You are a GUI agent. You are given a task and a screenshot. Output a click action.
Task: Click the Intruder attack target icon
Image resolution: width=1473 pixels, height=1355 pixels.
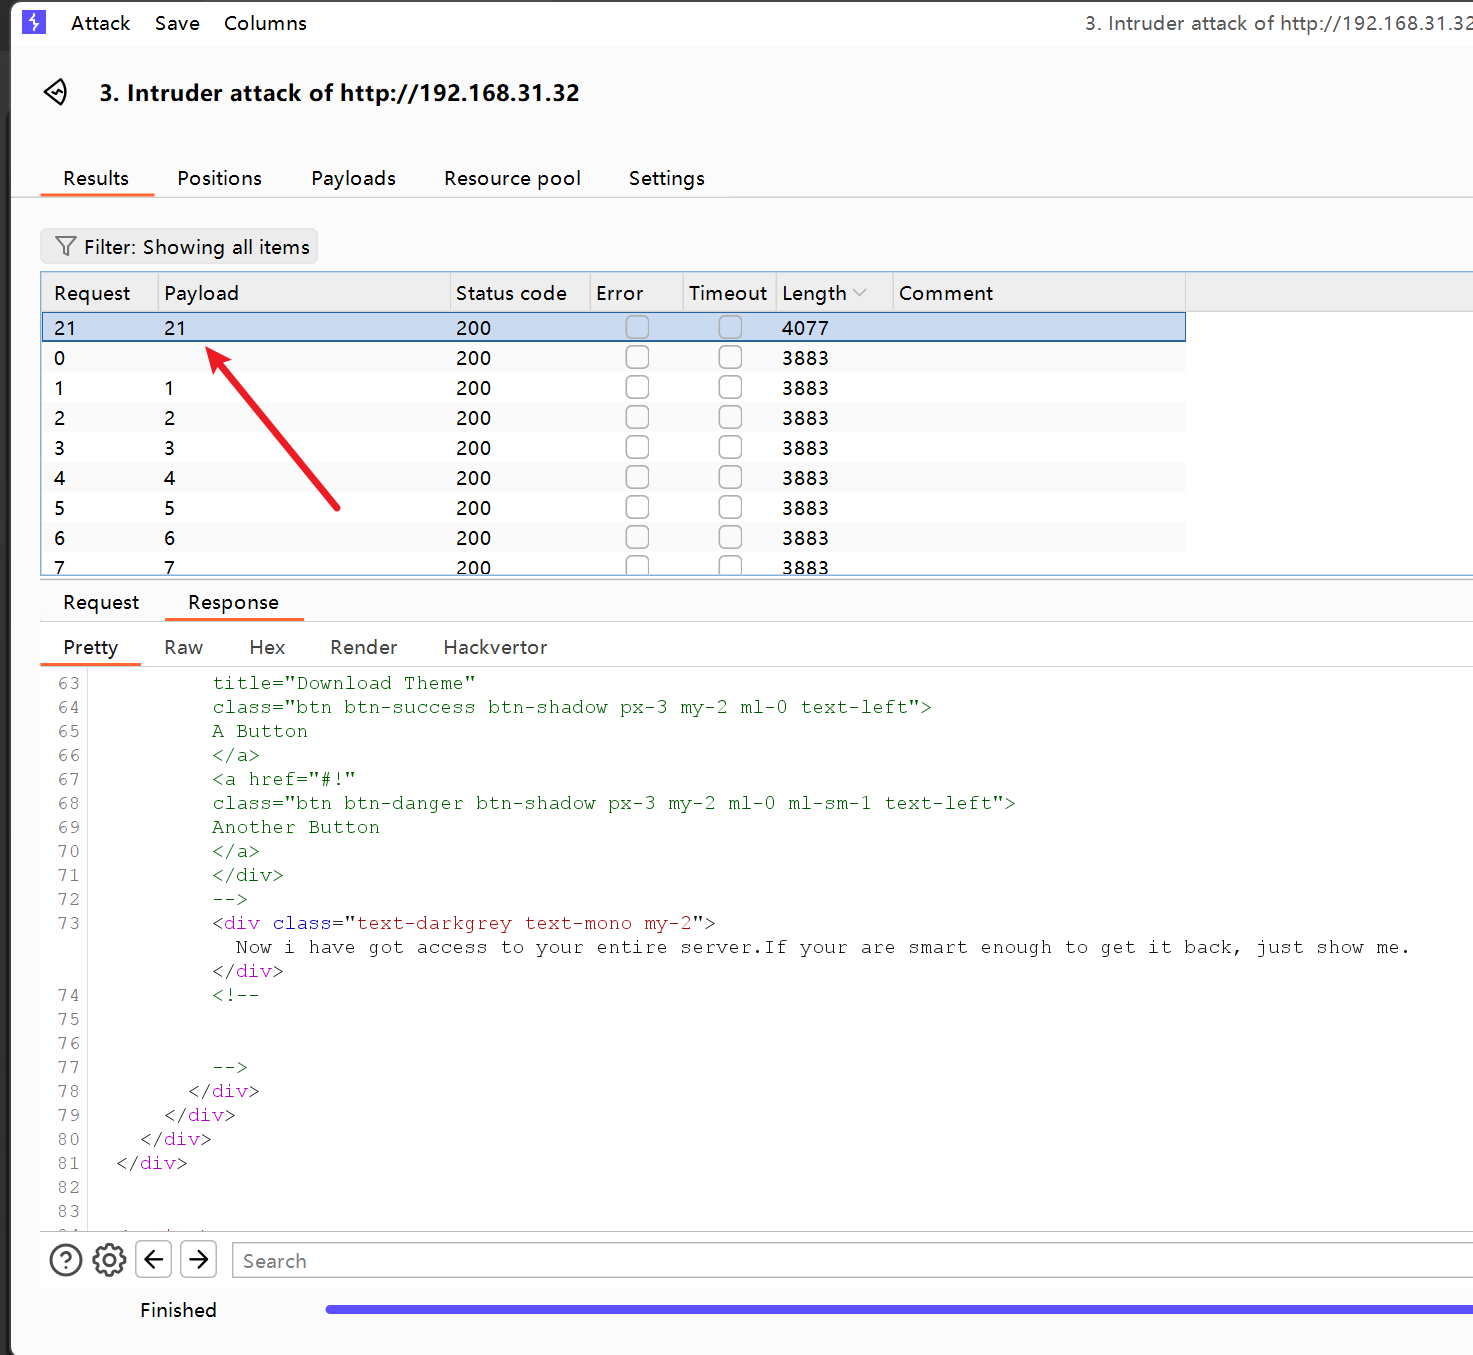[56, 92]
